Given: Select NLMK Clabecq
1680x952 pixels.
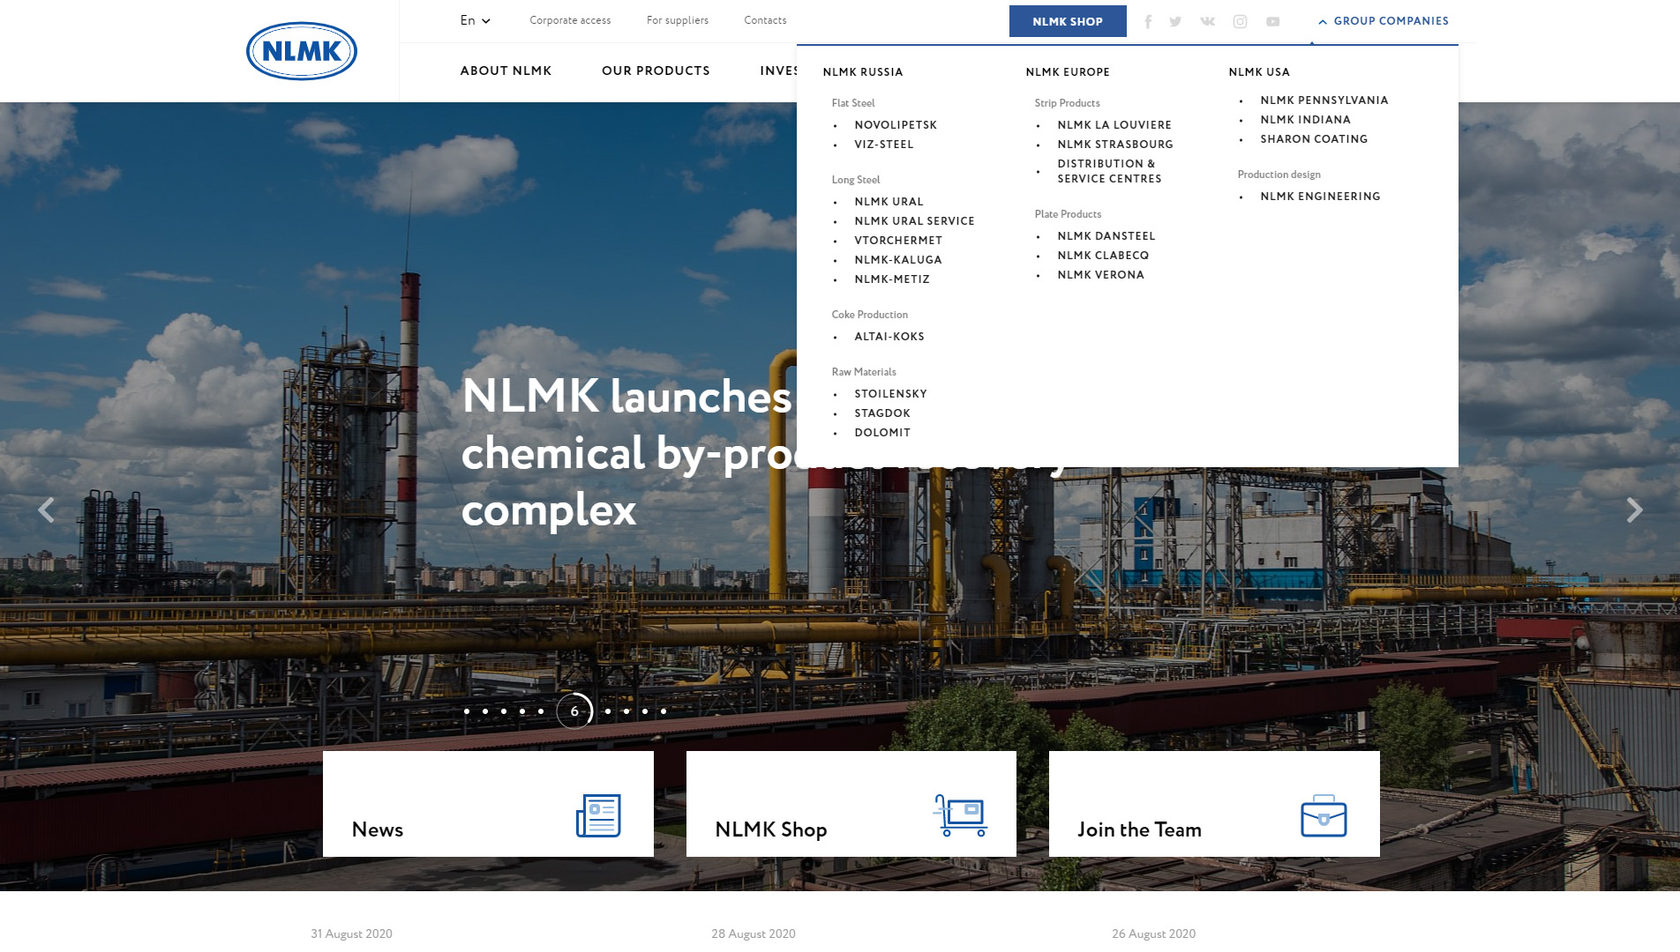Looking at the screenshot, I should click(x=1103, y=255).
